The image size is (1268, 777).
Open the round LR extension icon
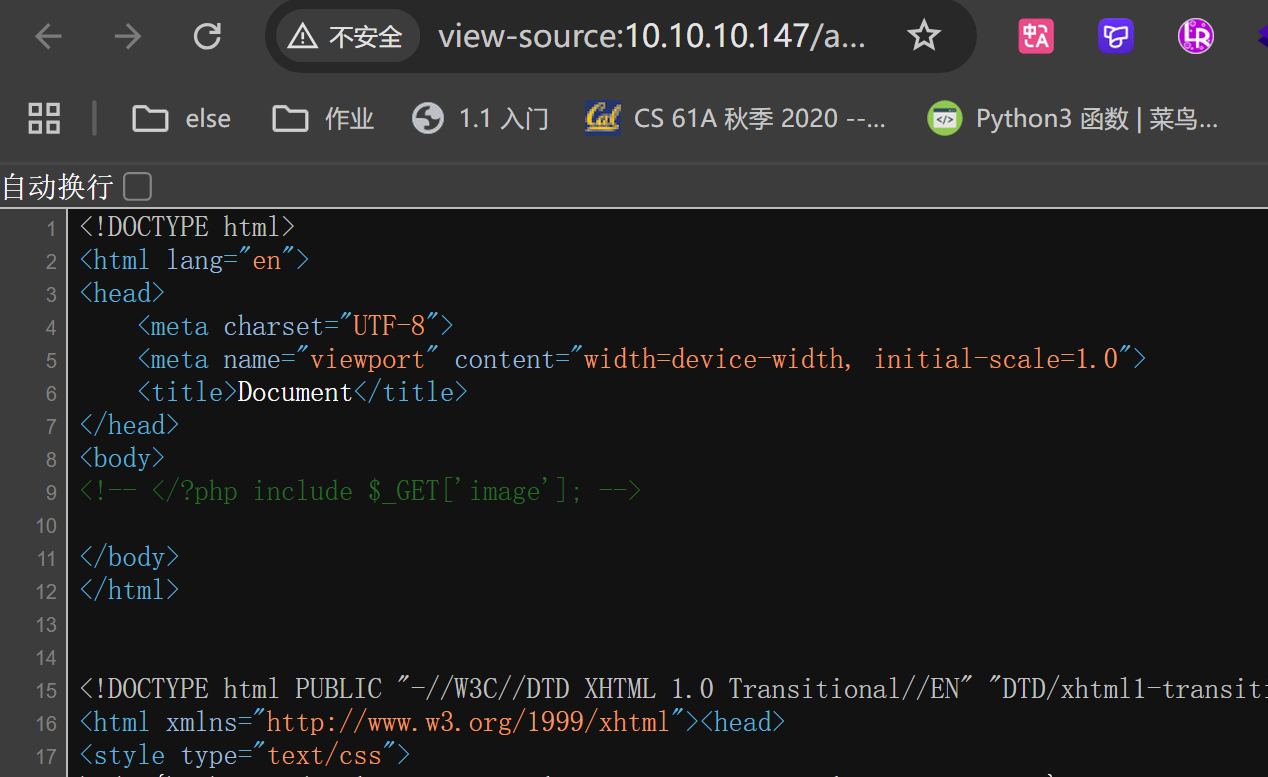pos(1195,37)
